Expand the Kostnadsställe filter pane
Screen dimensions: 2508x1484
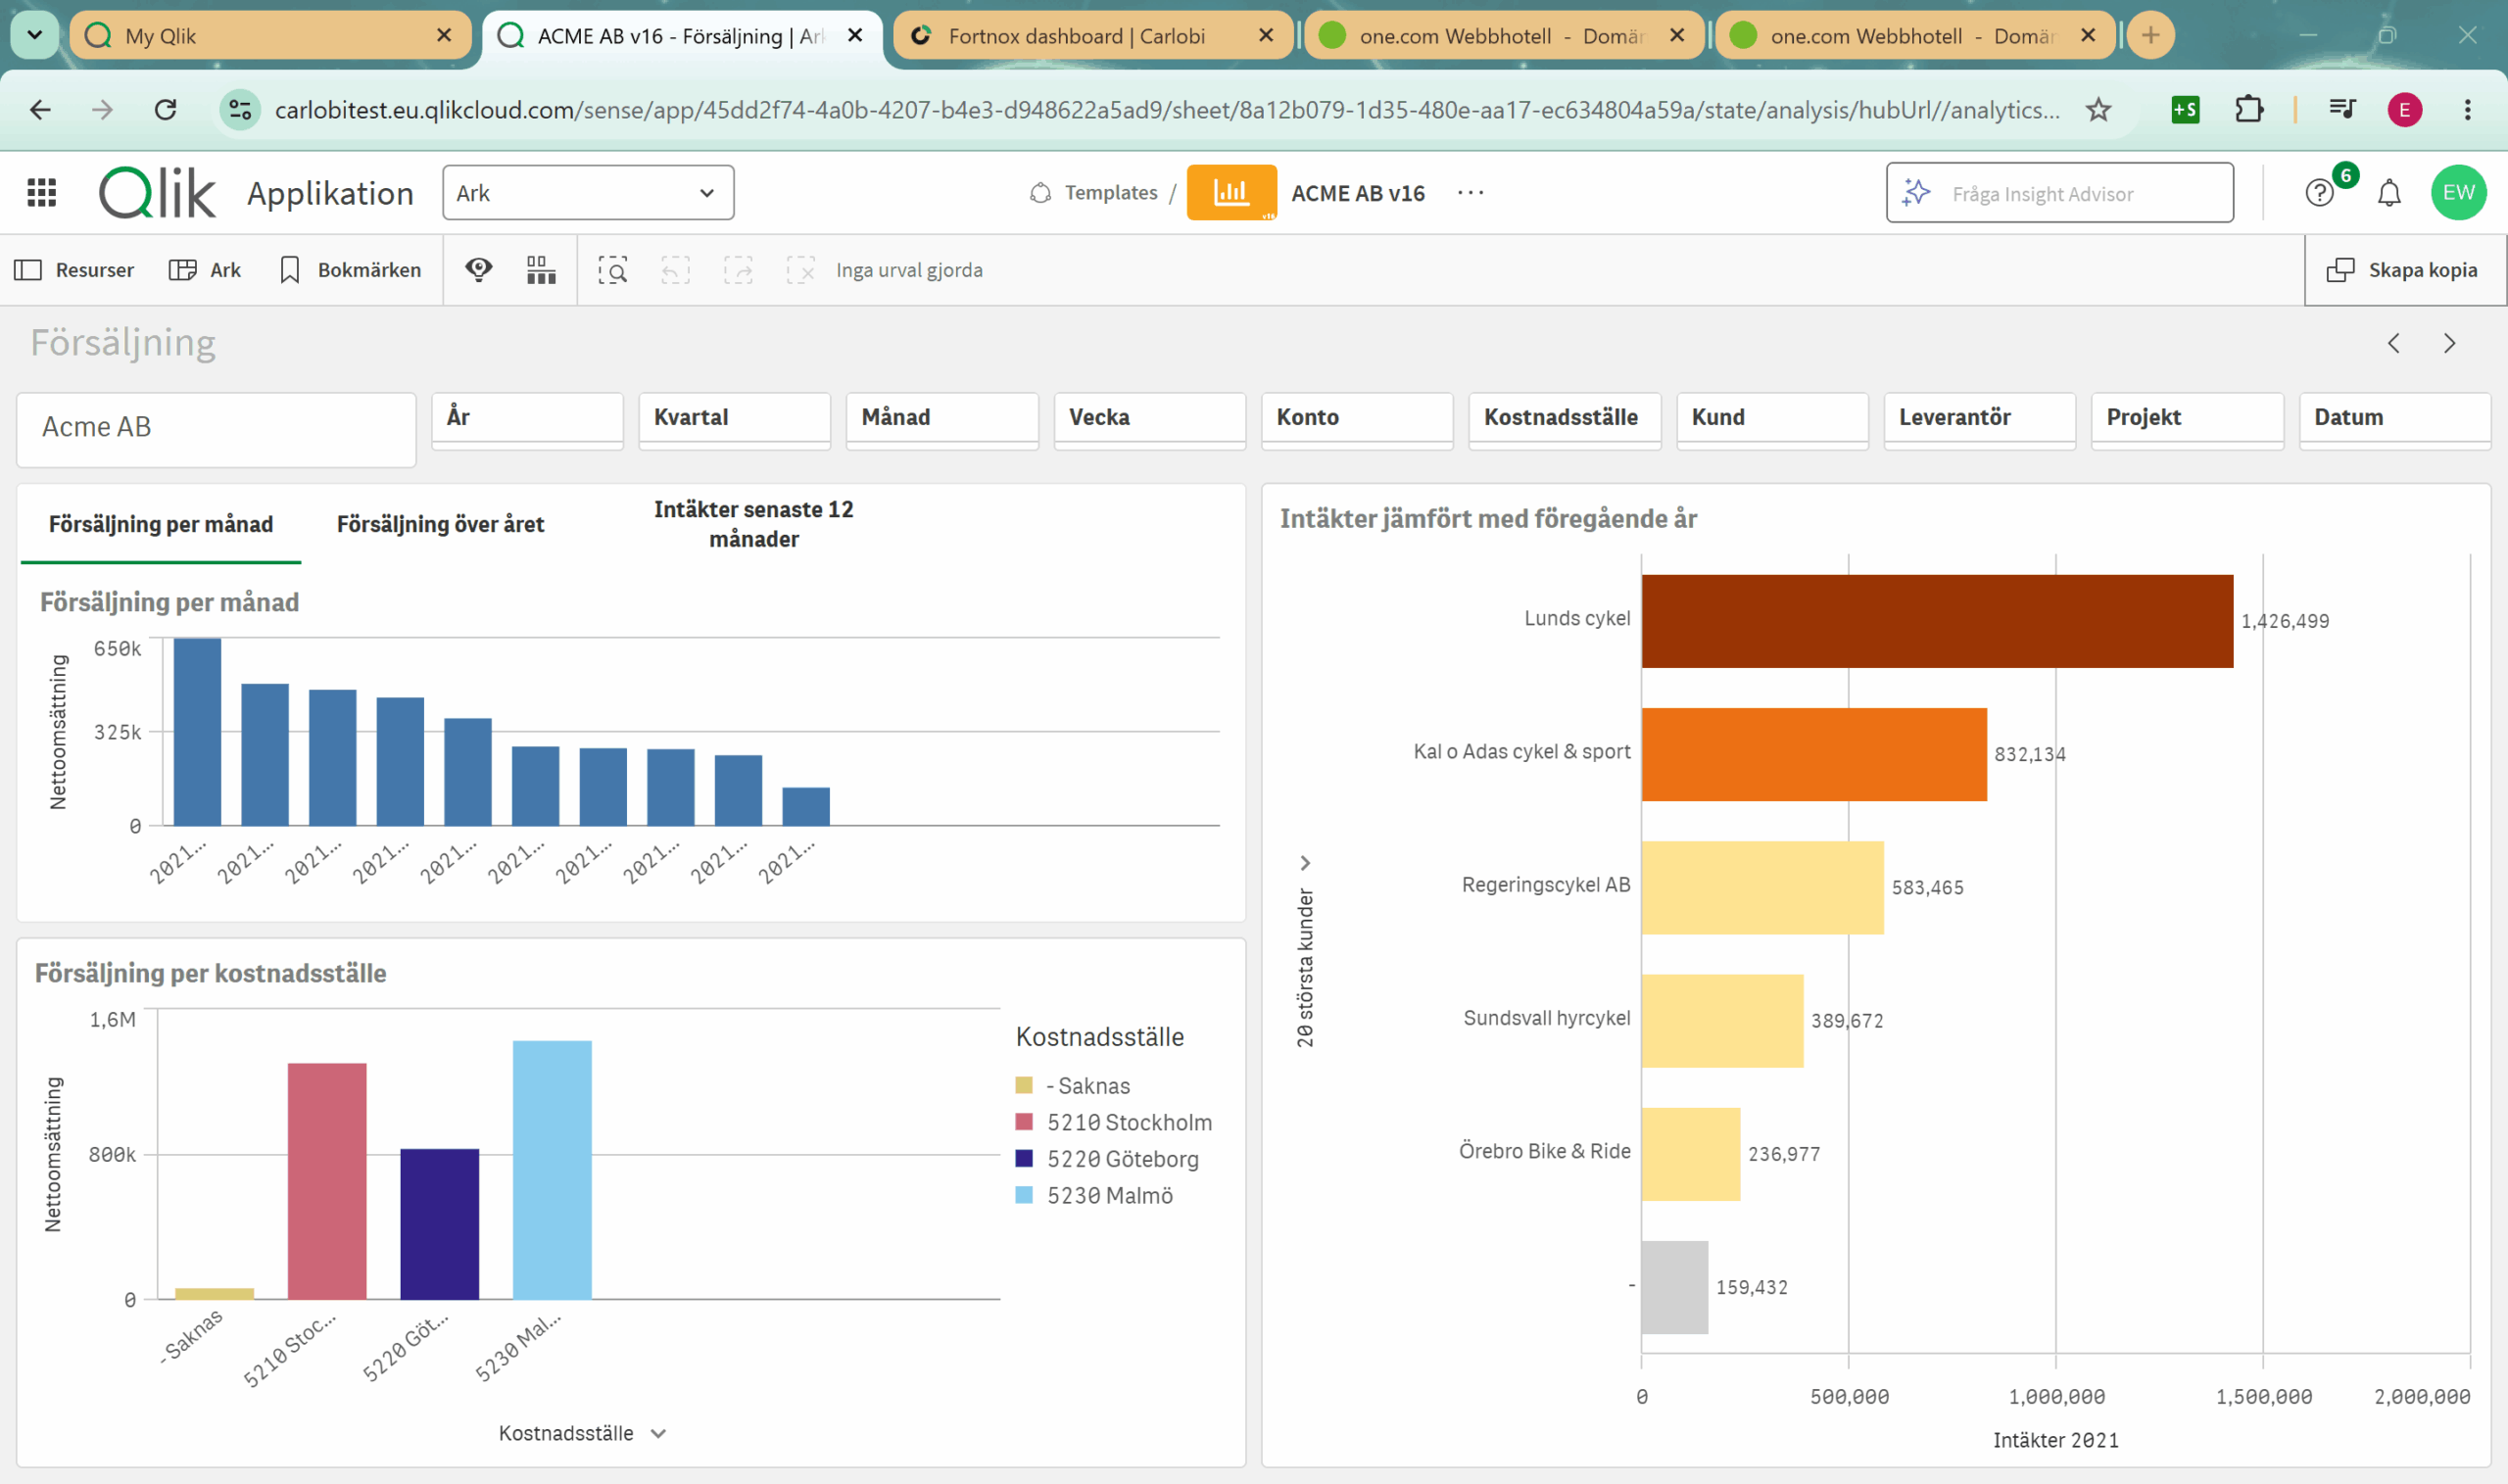1564,419
